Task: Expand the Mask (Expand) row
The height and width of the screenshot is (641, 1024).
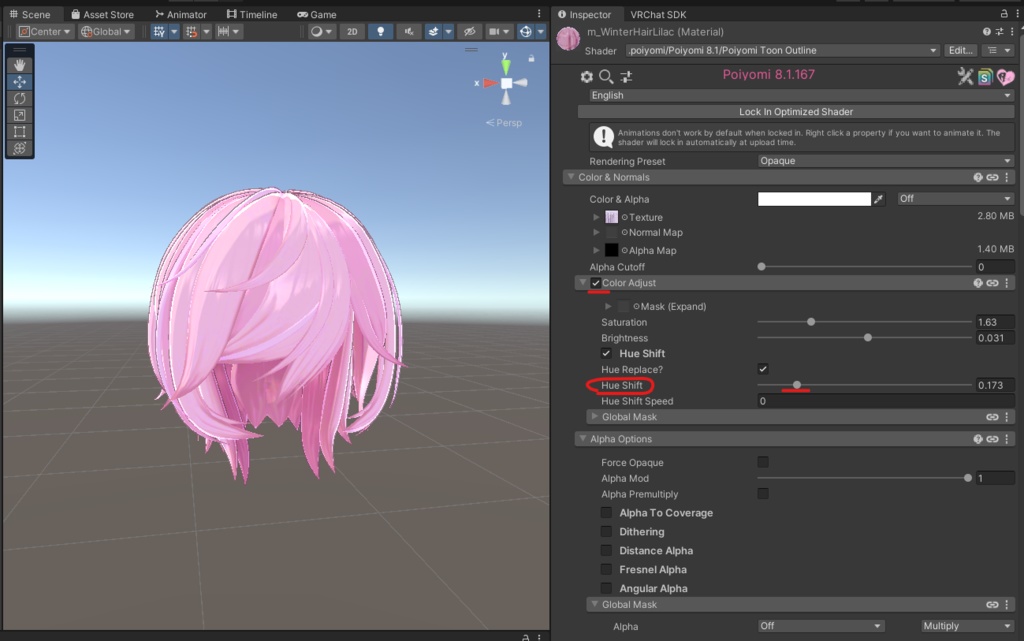Action: point(608,306)
